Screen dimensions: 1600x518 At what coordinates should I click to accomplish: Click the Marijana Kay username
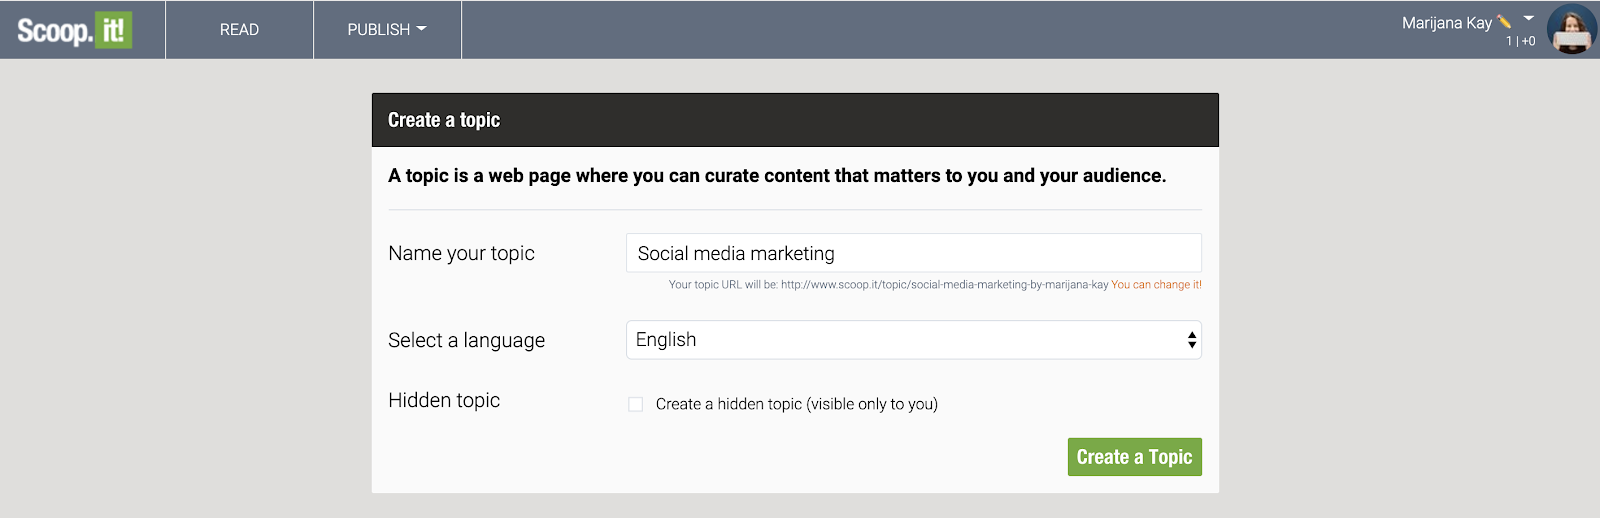(x=1447, y=23)
